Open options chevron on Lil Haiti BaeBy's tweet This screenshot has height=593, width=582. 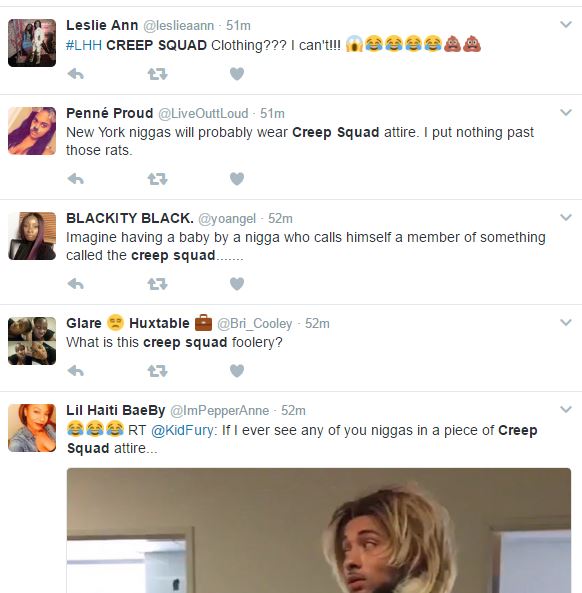pos(566,410)
